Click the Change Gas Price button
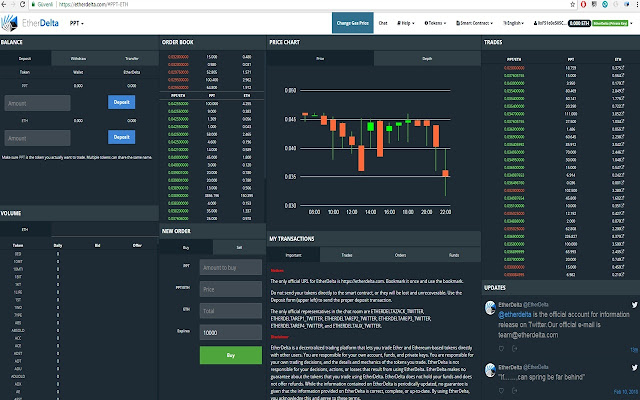The height and width of the screenshot is (400, 640). (x=353, y=23)
